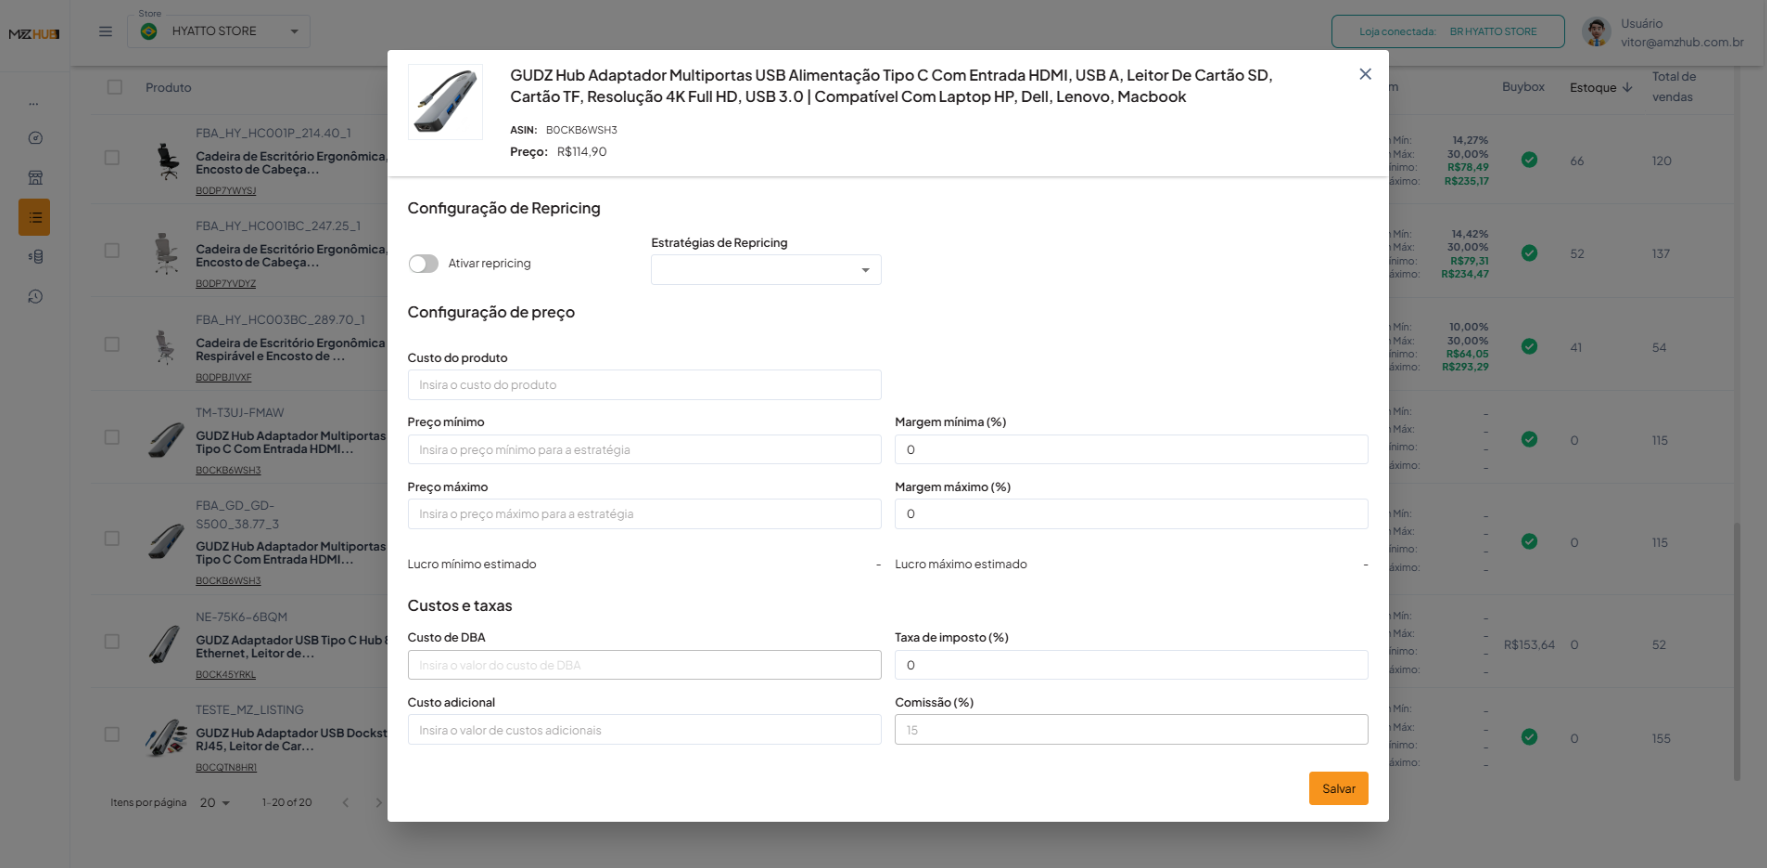Screen dimensions: 1767x868
Task: Open the hamburger menu icon
Action: point(105,31)
